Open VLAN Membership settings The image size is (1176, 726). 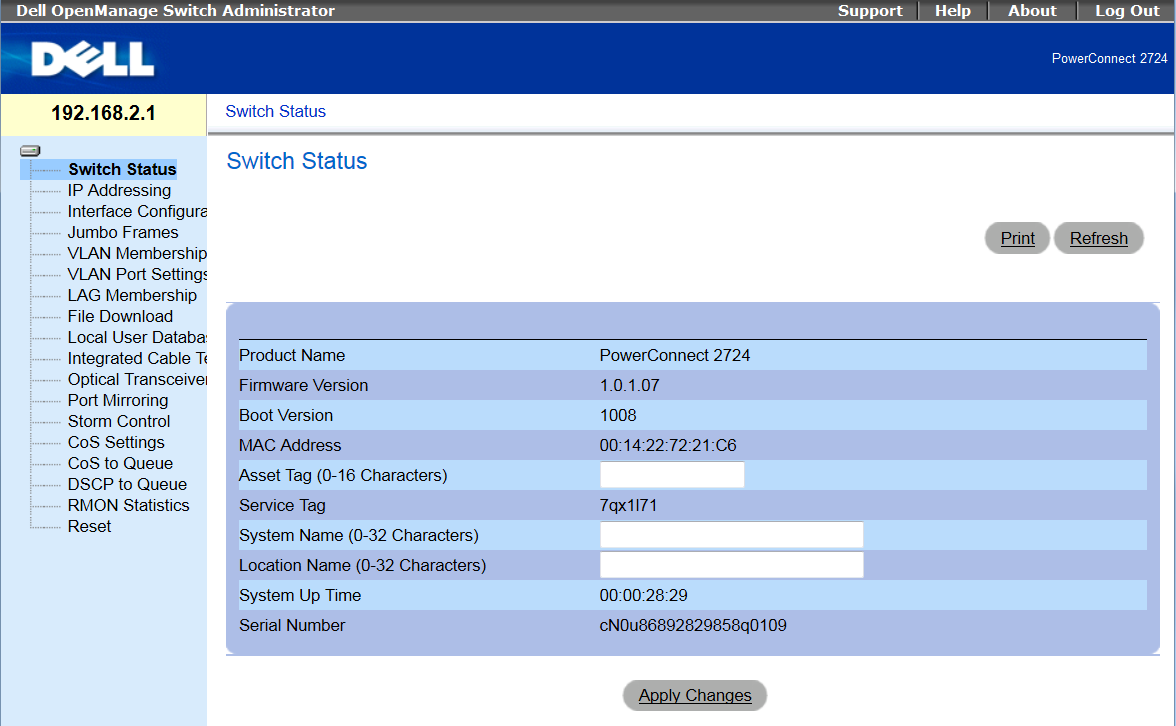point(136,253)
